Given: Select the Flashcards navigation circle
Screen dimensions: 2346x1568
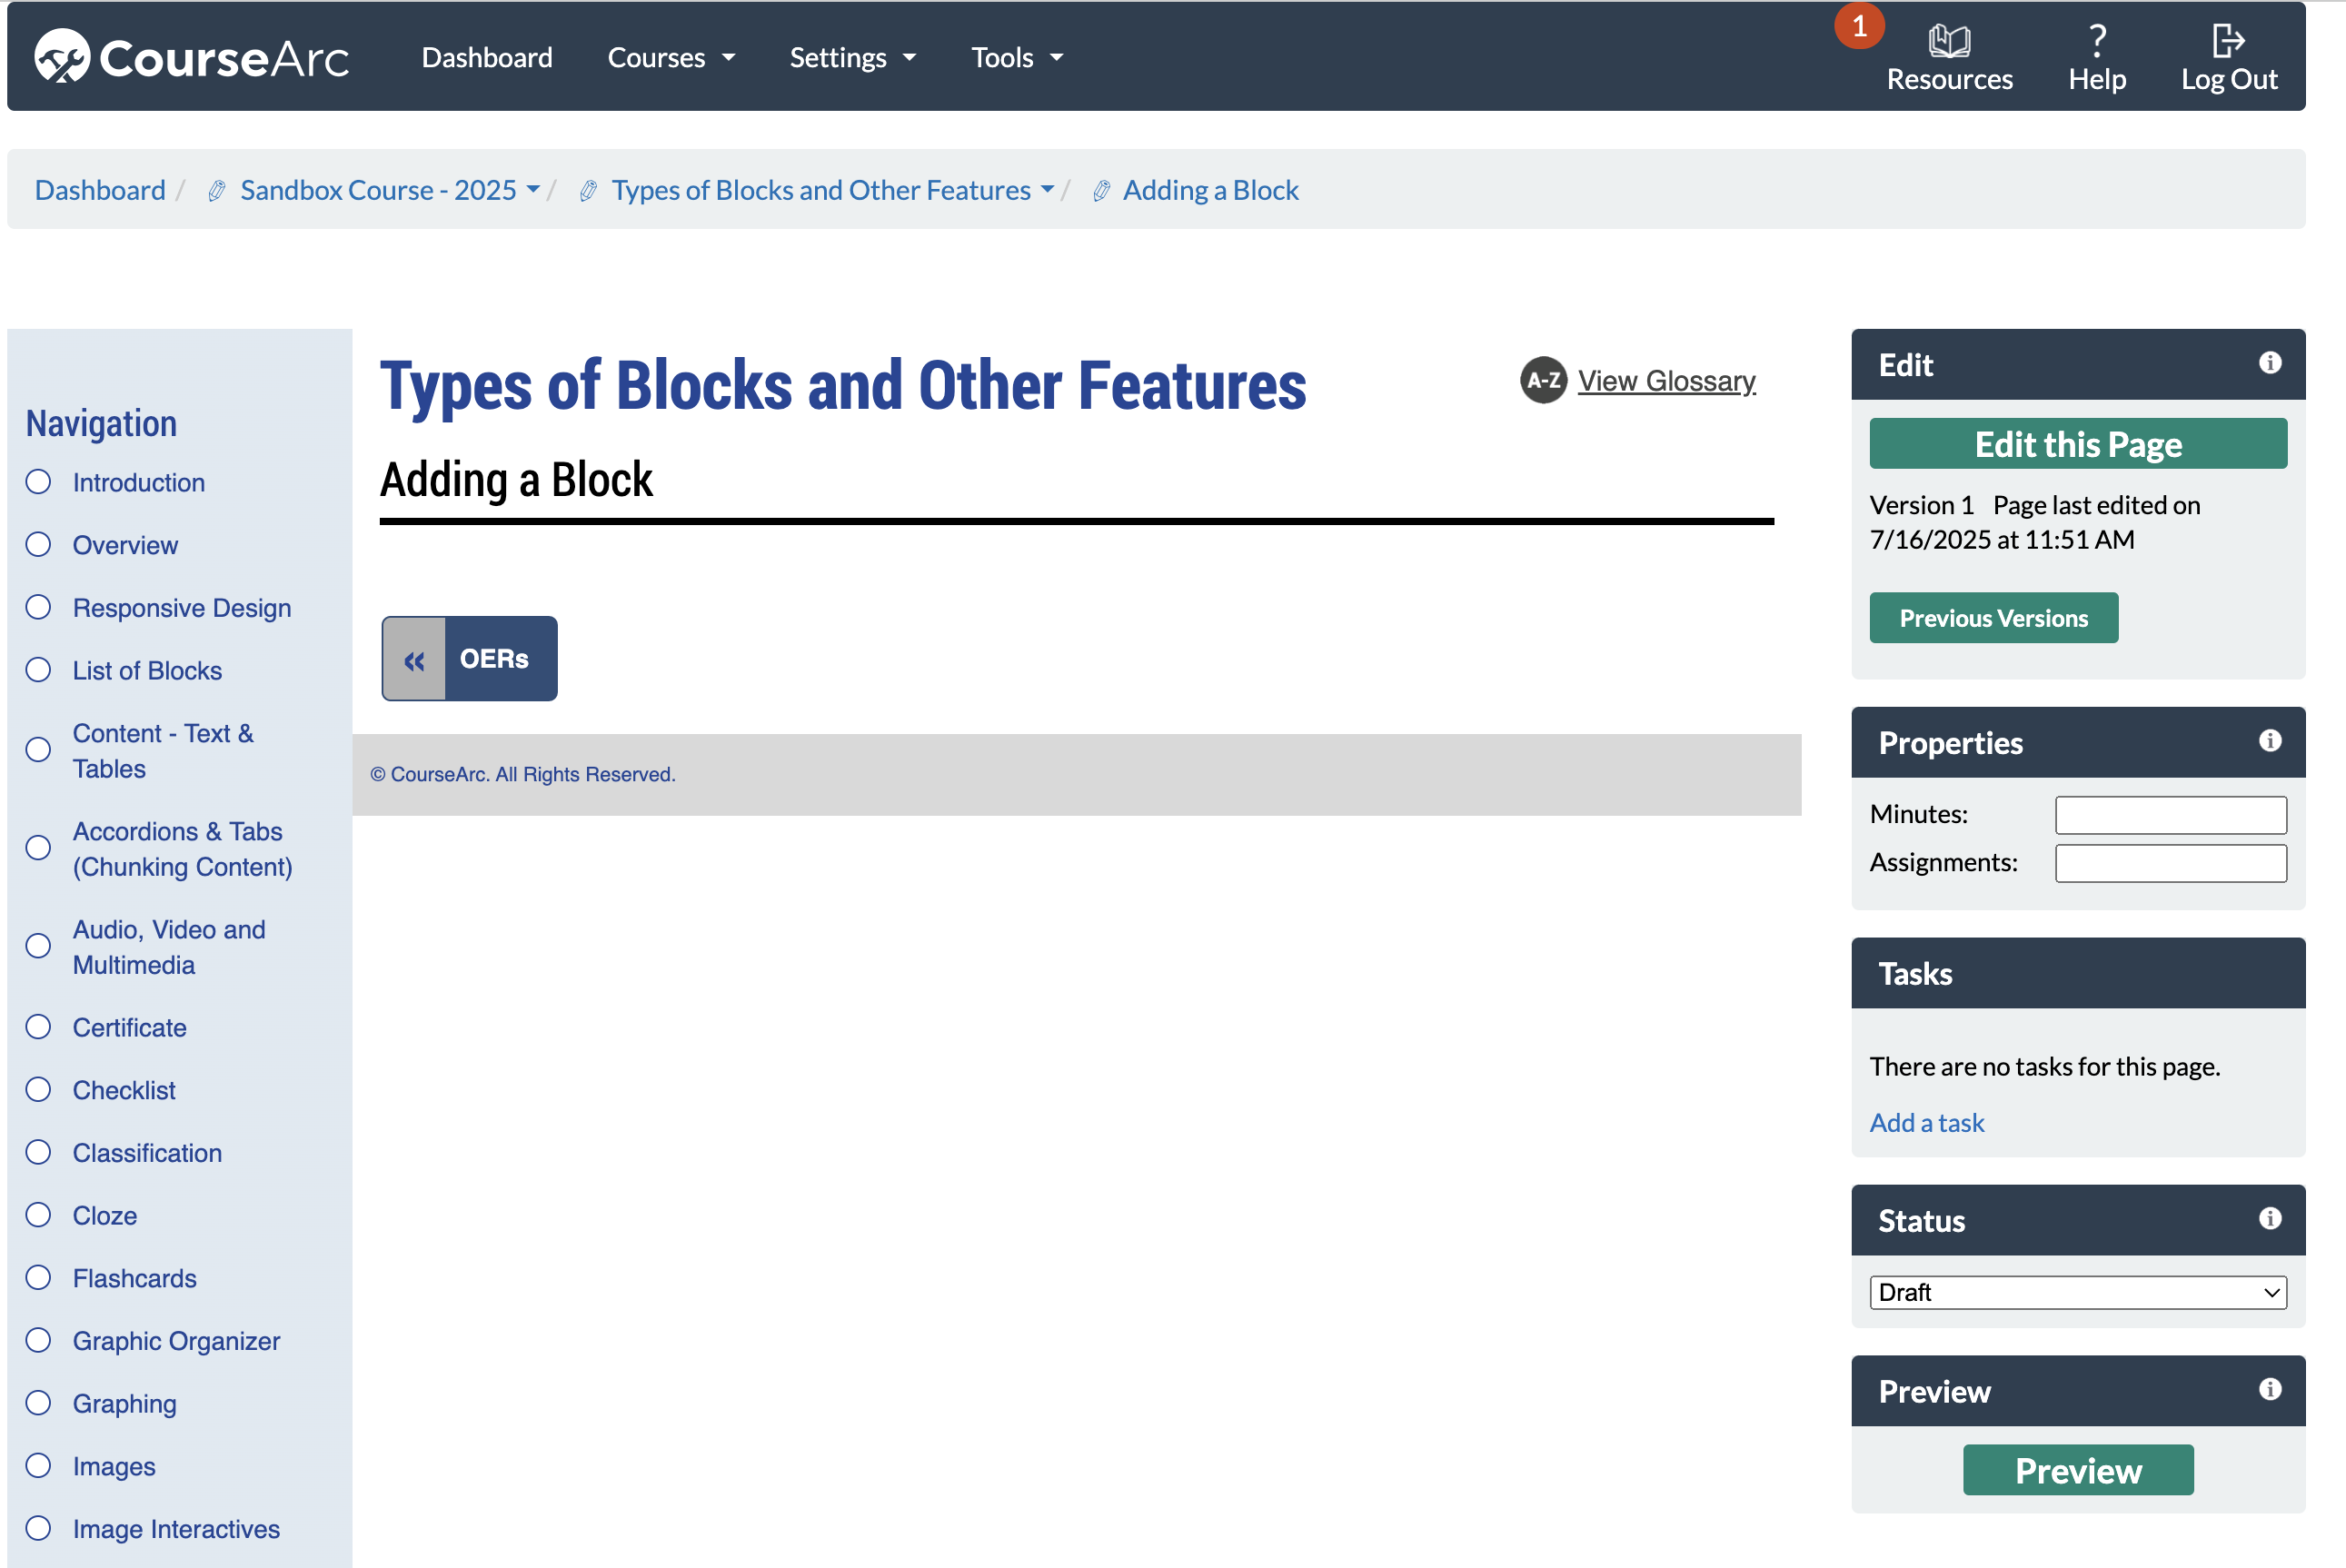Looking at the screenshot, I should pyautogui.click(x=38, y=1278).
